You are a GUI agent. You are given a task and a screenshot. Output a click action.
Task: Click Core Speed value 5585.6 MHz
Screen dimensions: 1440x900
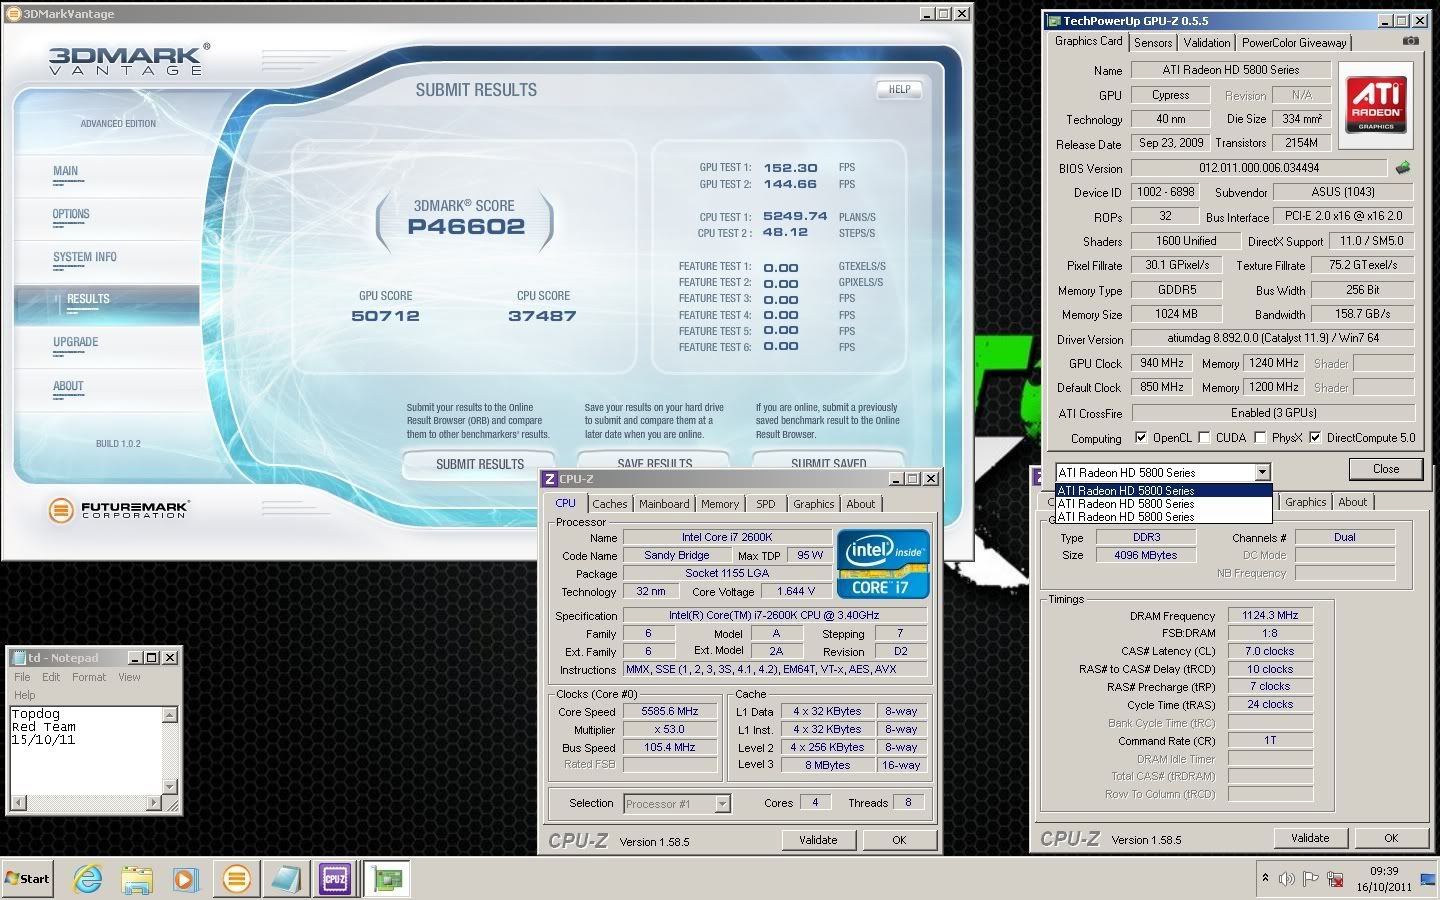coord(670,711)
